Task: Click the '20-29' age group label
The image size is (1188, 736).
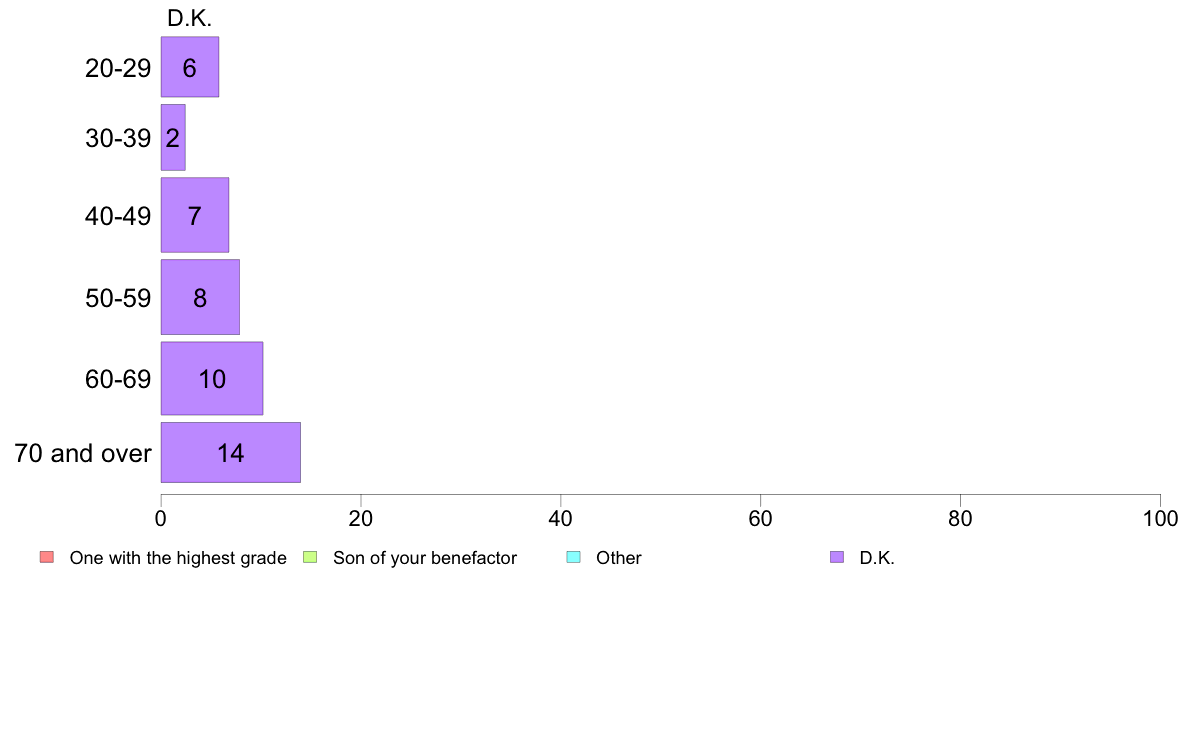Action: [118, 68]
